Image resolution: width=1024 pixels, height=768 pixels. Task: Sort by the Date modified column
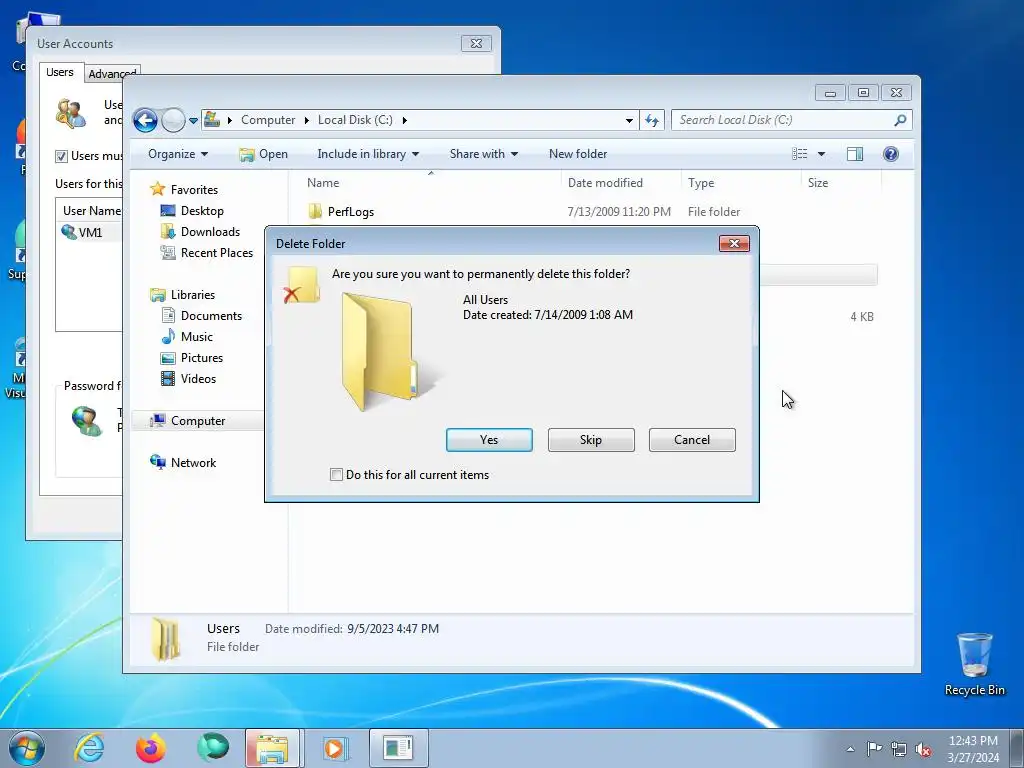point(621,183)
